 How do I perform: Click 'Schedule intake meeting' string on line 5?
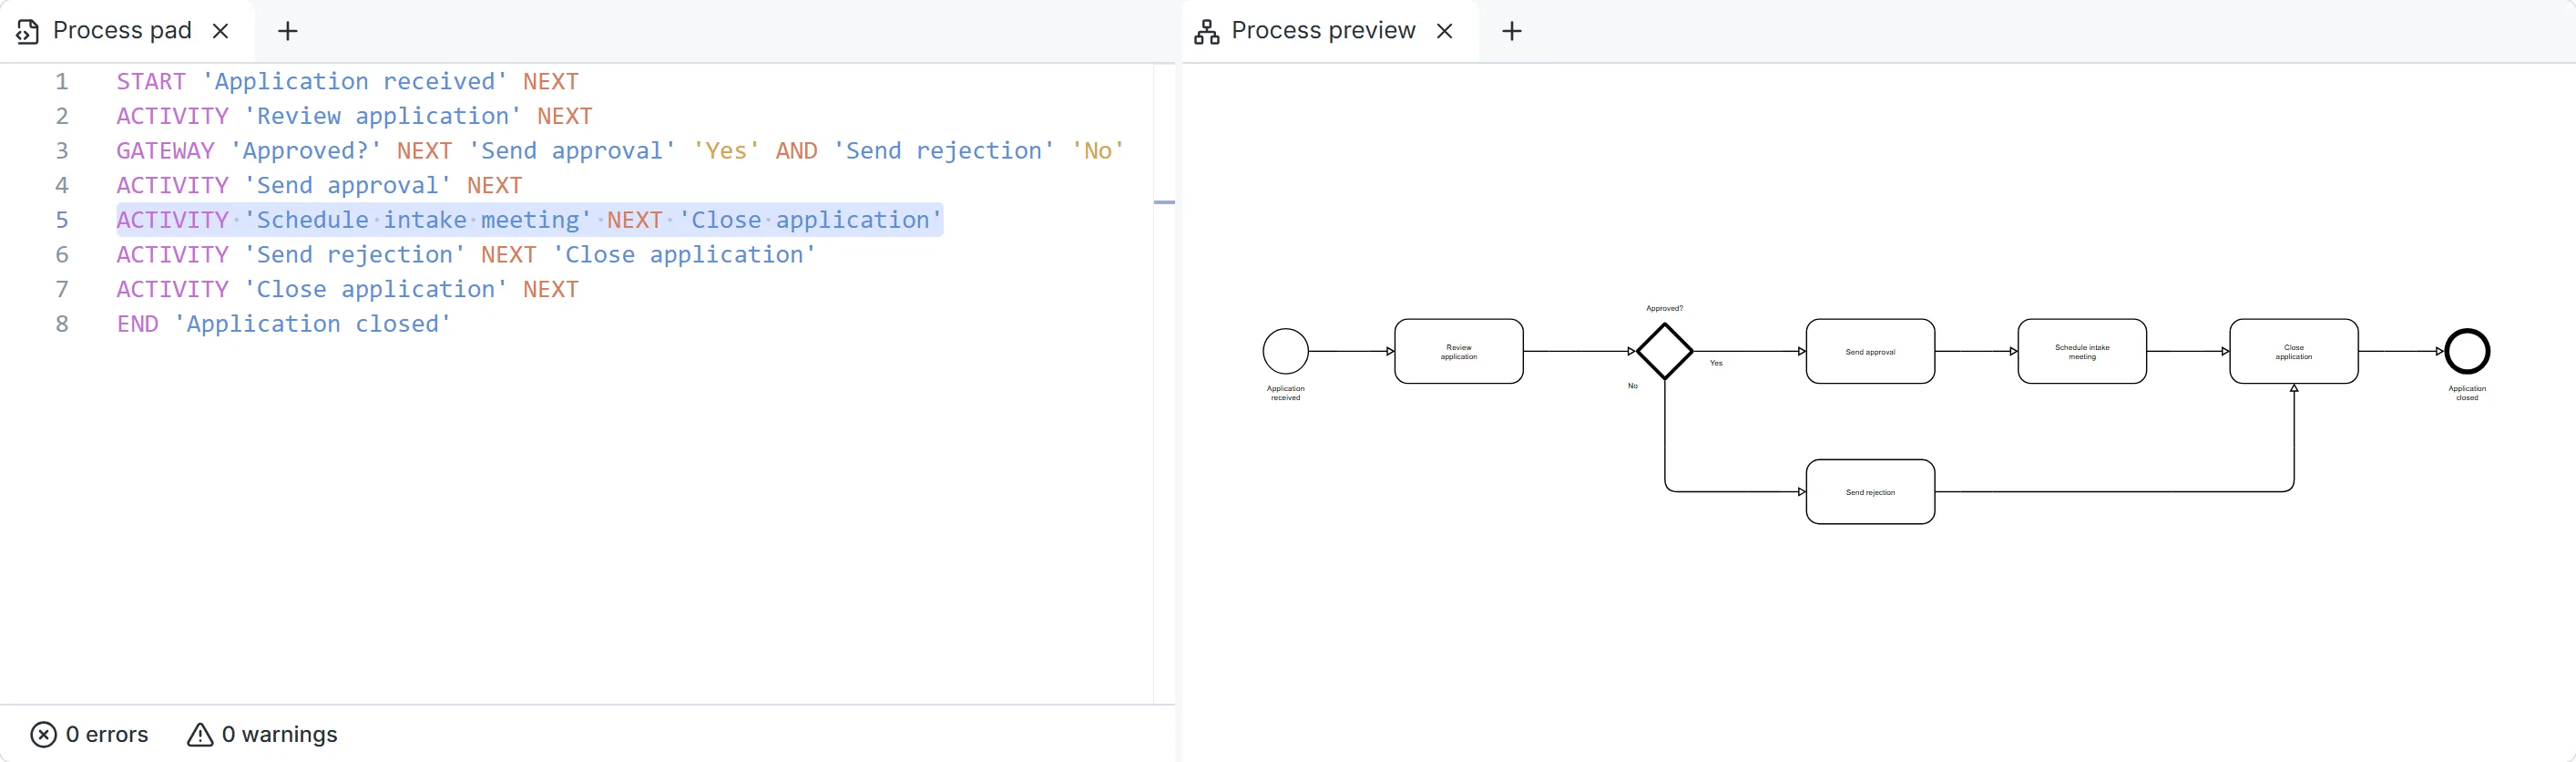[418, 220]
